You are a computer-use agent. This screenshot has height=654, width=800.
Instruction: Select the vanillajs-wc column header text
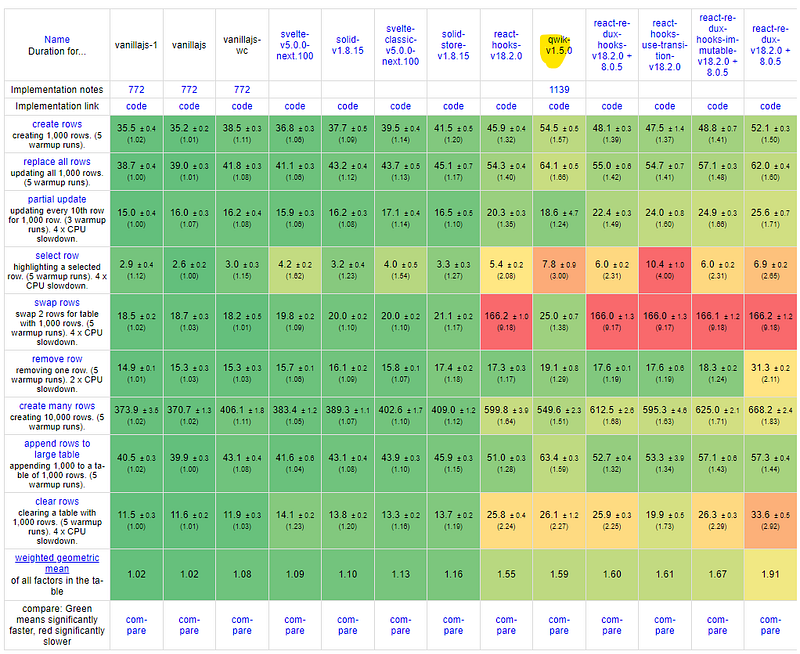(242, 45)
